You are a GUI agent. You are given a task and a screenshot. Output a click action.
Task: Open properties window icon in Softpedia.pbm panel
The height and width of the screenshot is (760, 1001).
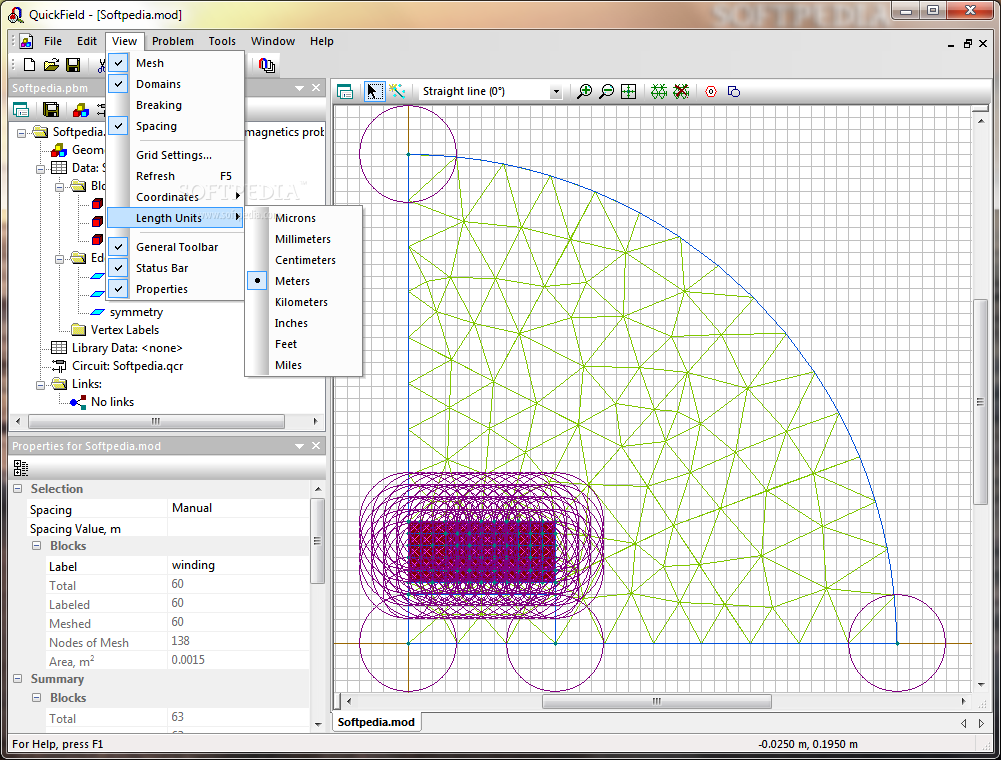pyautogui.click(x=21, y=110)
